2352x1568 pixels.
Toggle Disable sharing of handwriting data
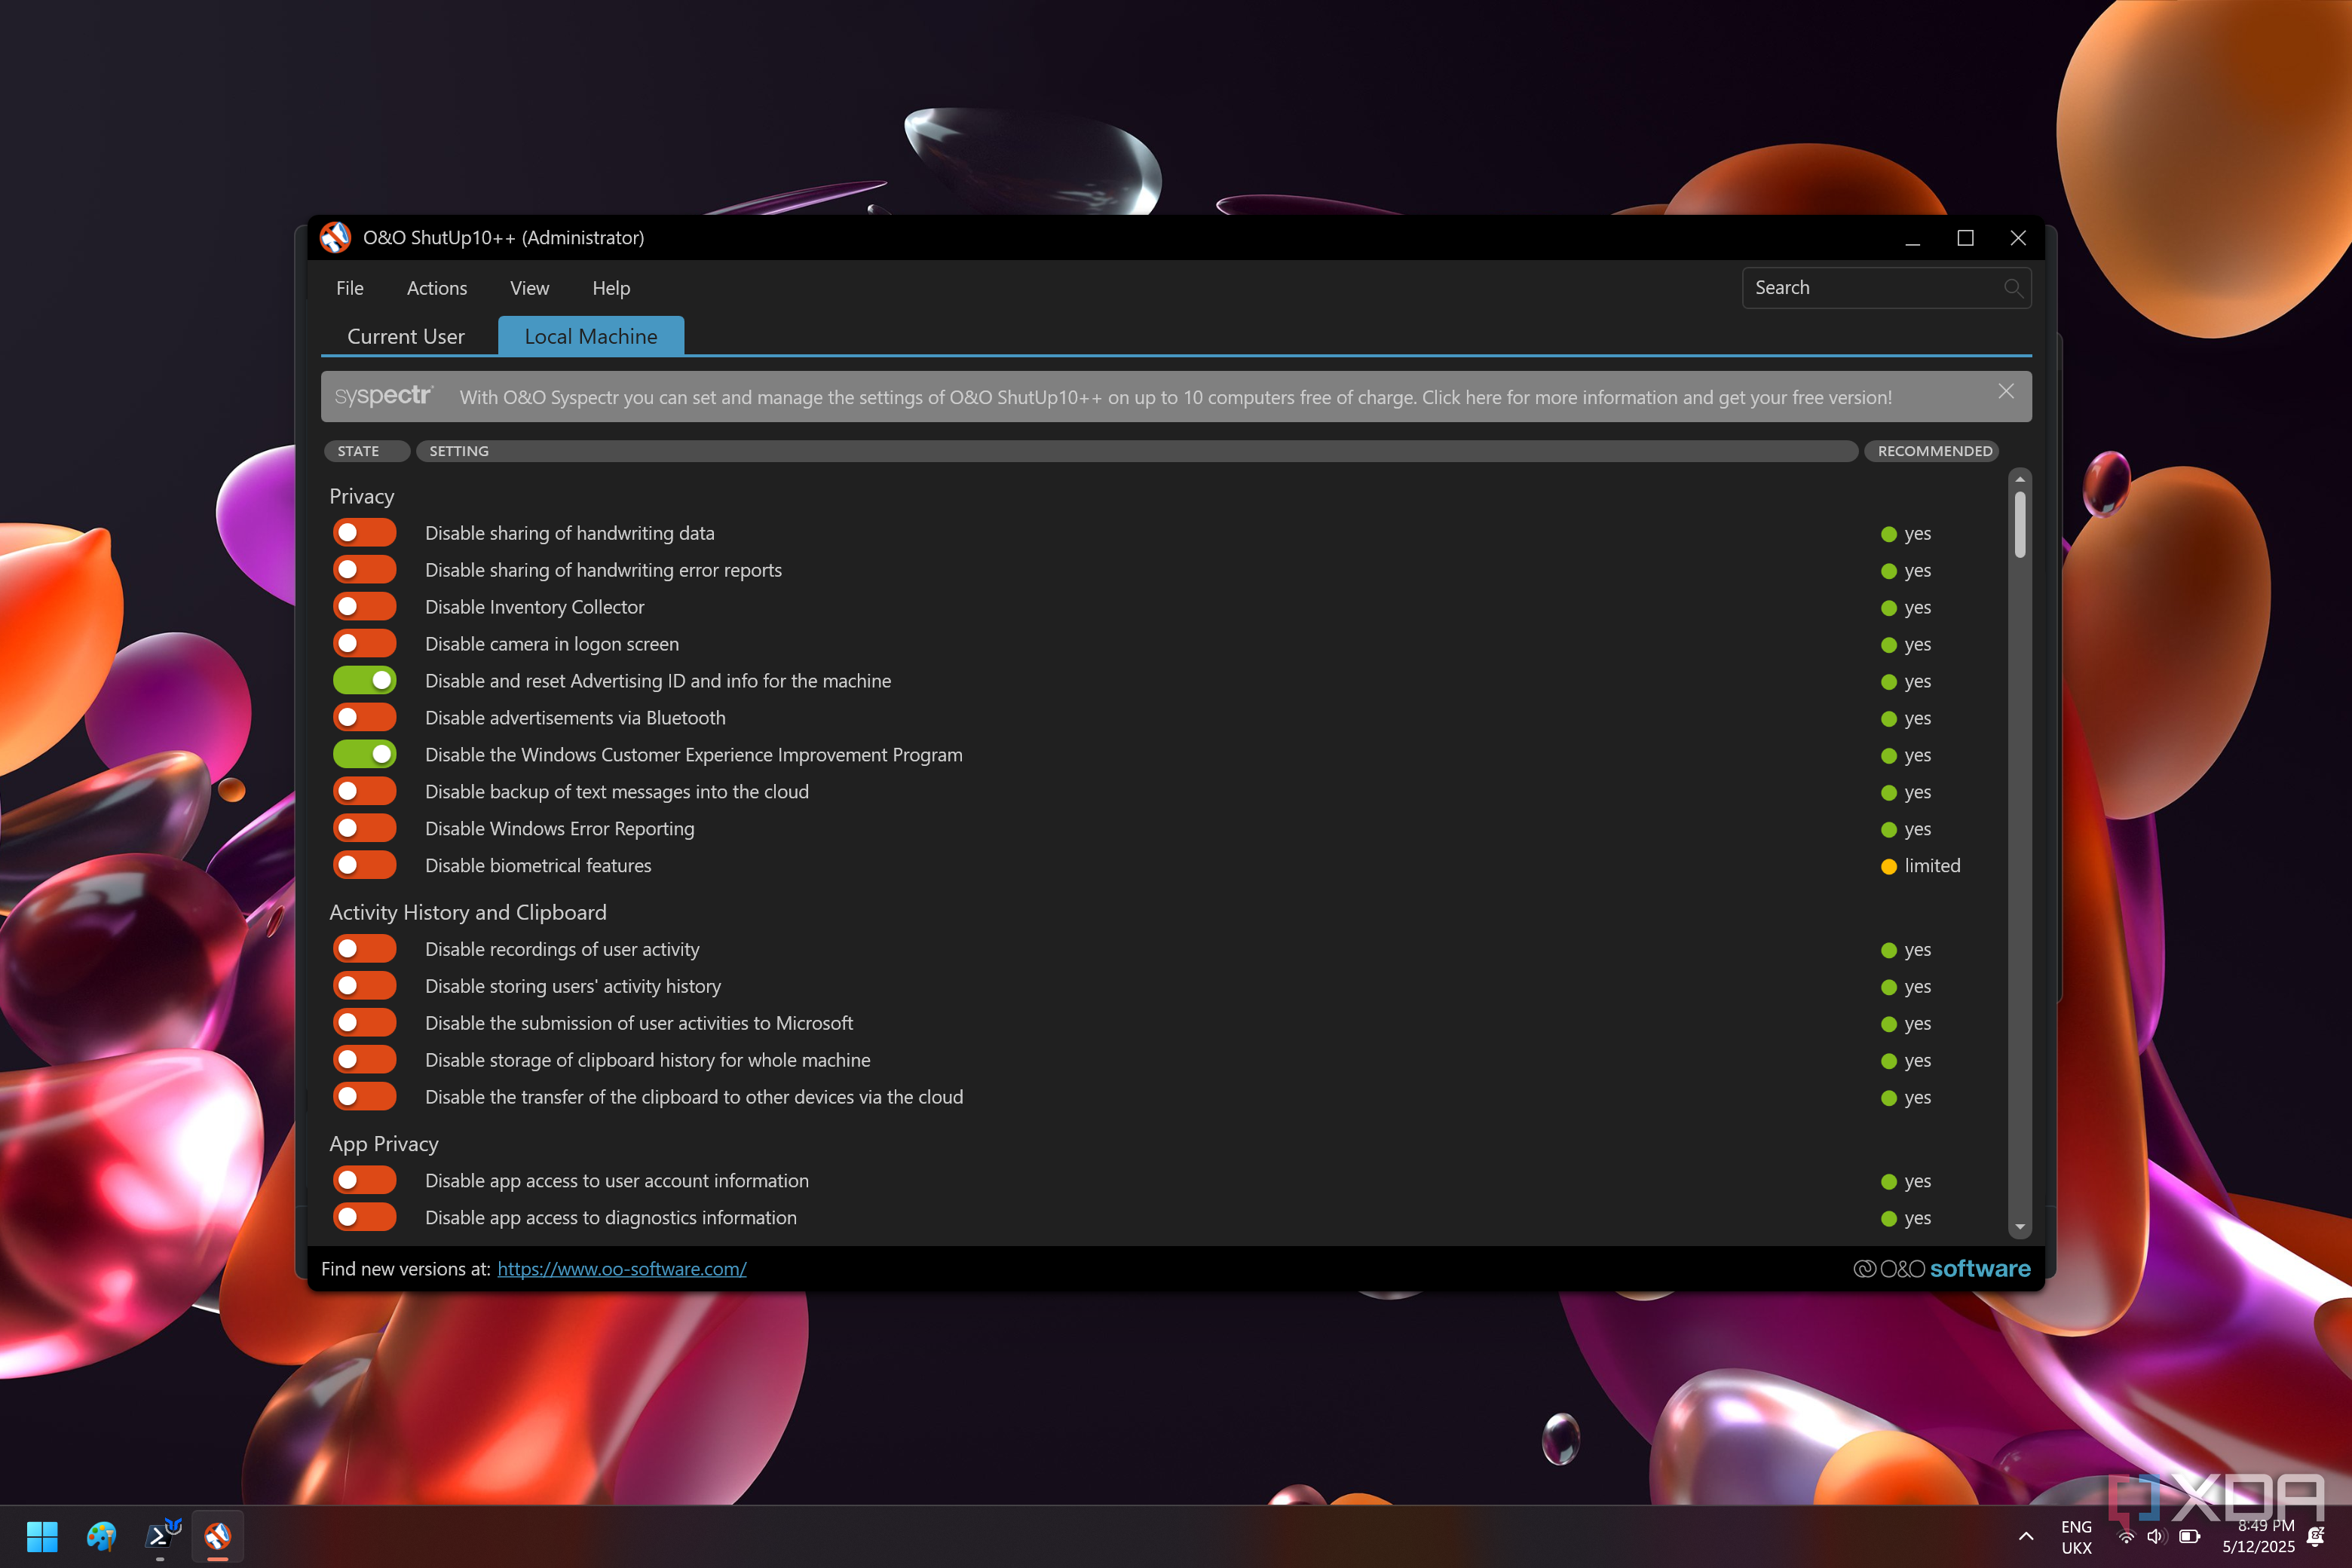click(x=364, y=533)
